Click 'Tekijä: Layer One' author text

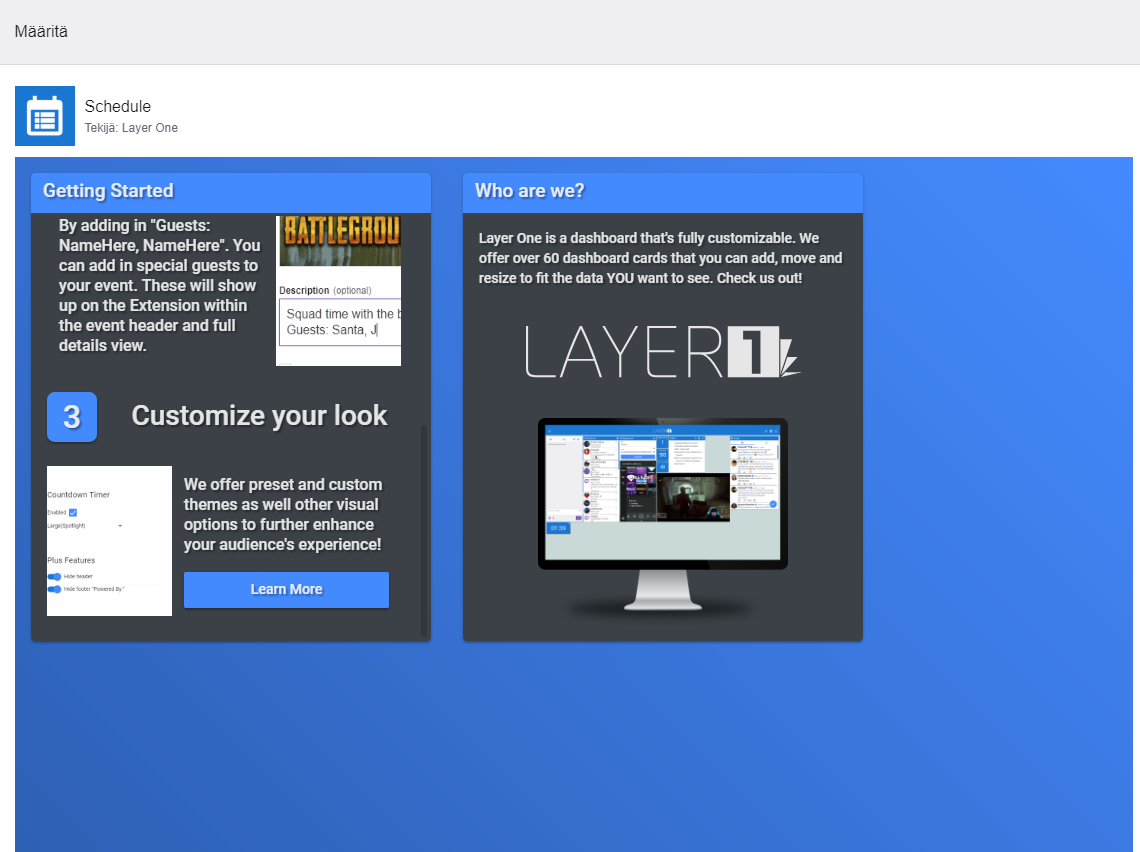pyautogui.click(x=131, y=128)
